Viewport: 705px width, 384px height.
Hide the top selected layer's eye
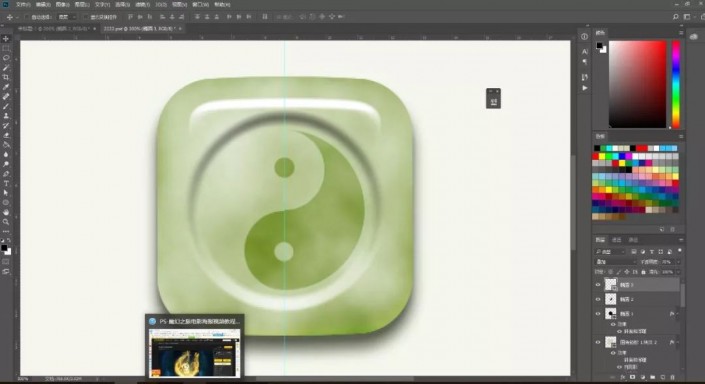[x=598, y=285]
